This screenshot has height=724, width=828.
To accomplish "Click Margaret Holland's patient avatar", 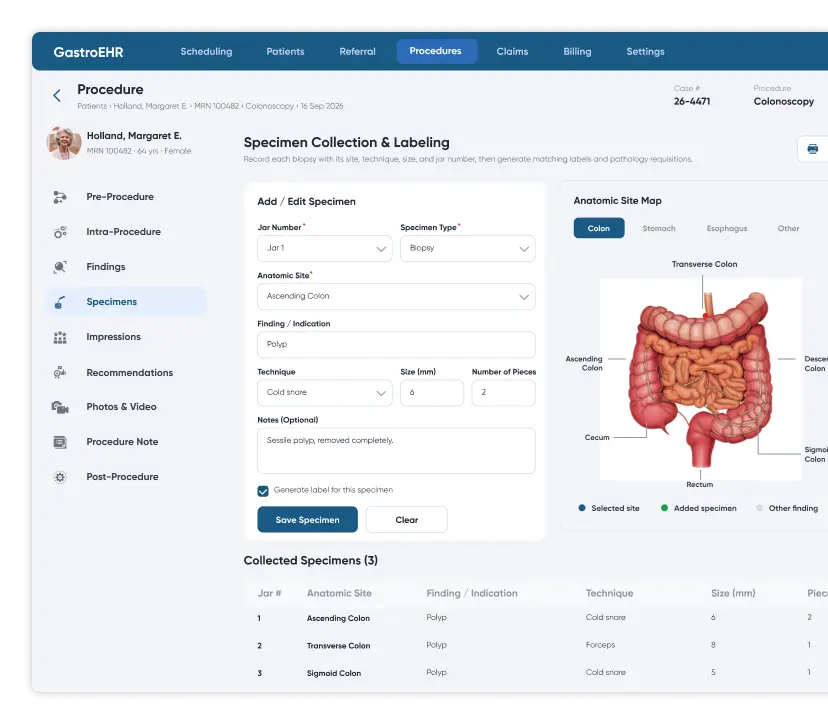I will point(64,143).
